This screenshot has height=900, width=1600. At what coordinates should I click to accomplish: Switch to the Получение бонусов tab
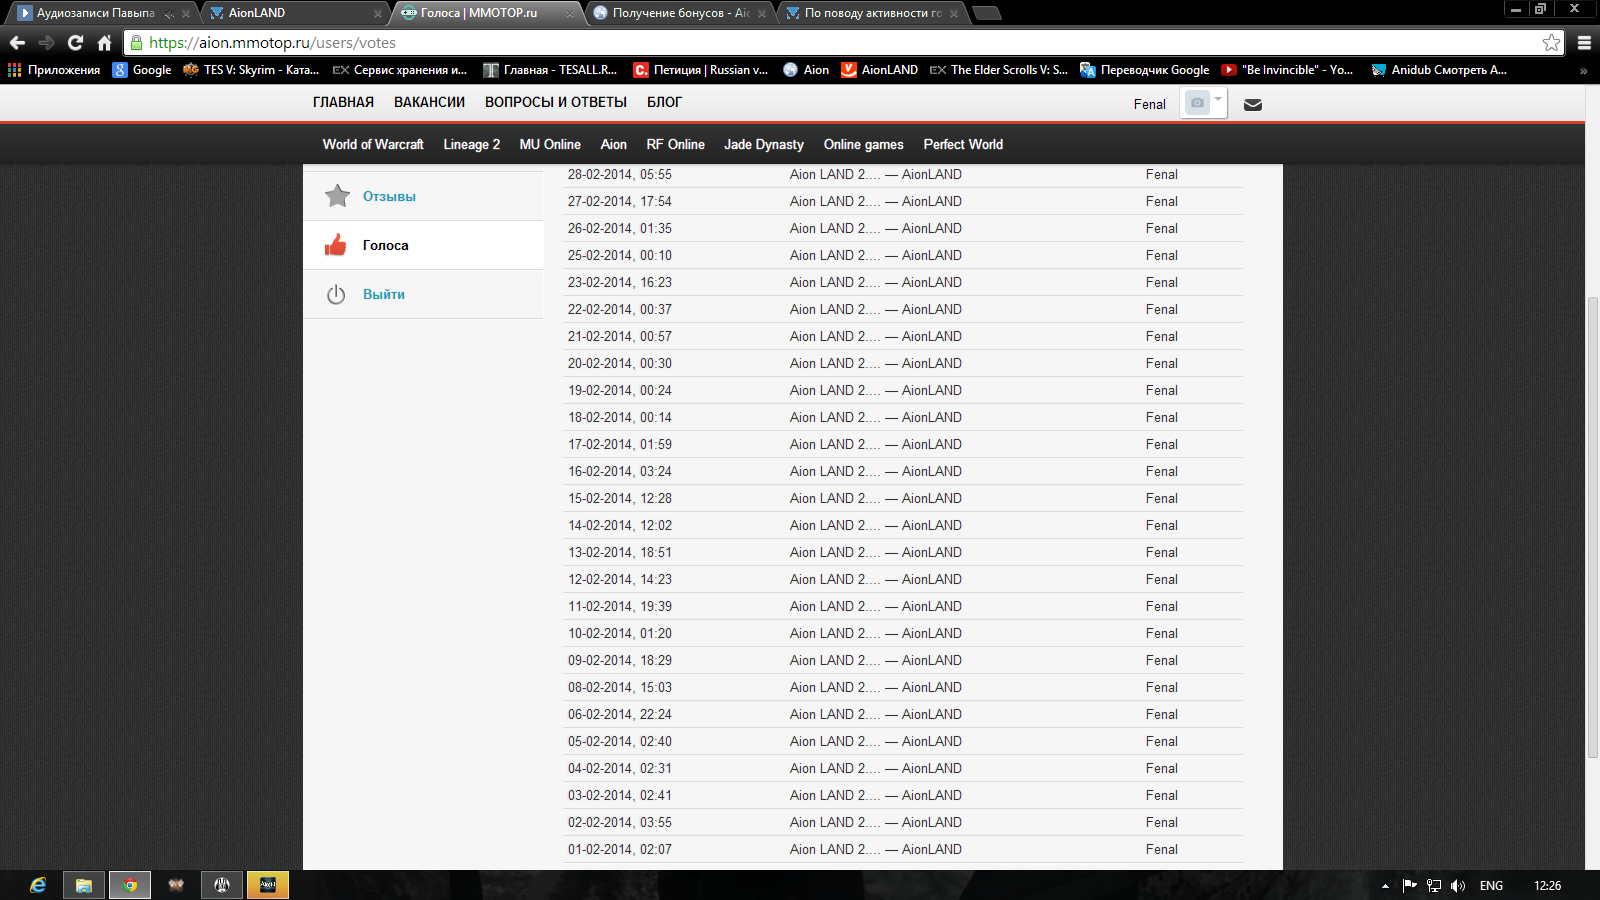coord(678,13)
